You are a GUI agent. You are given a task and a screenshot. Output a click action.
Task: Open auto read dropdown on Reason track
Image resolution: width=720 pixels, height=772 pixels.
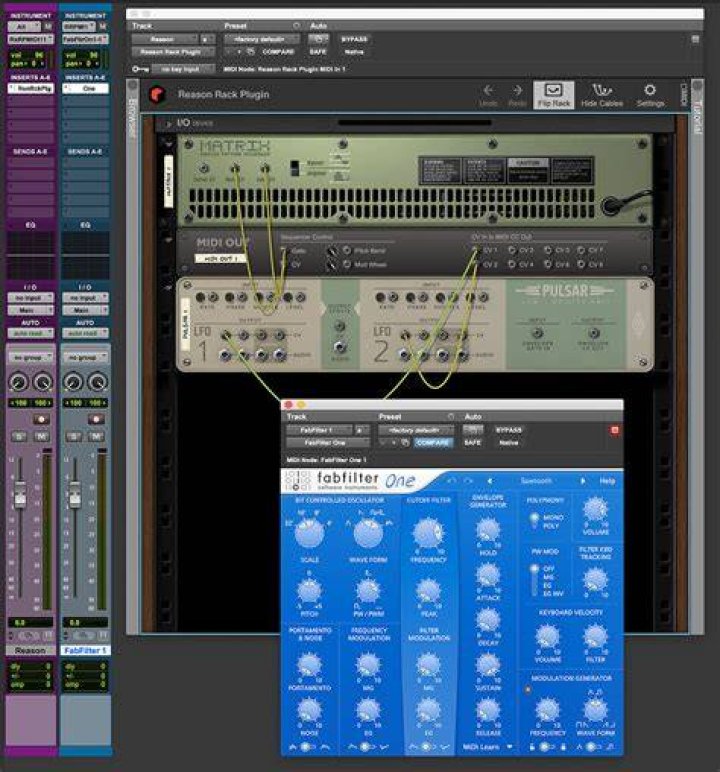coord(31,333)
